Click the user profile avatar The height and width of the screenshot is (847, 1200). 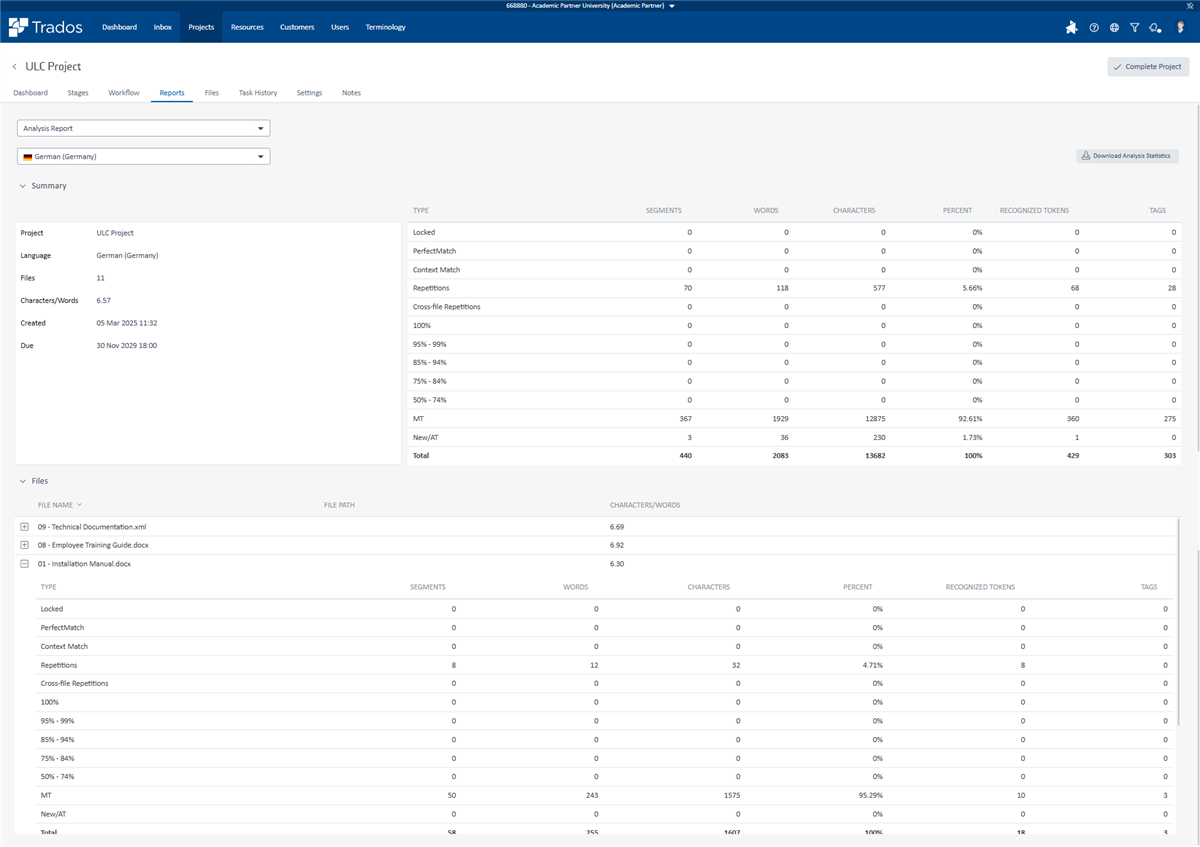(1180, 27)
